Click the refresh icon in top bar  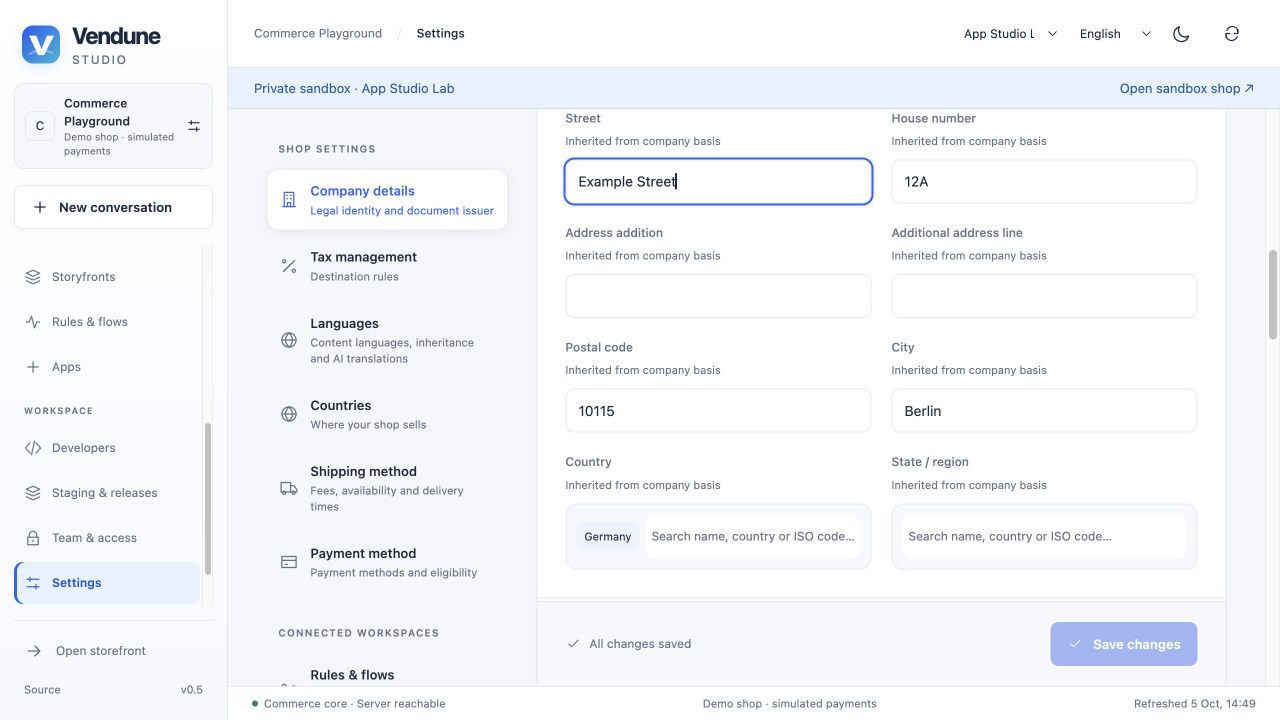click(1232, 34)
